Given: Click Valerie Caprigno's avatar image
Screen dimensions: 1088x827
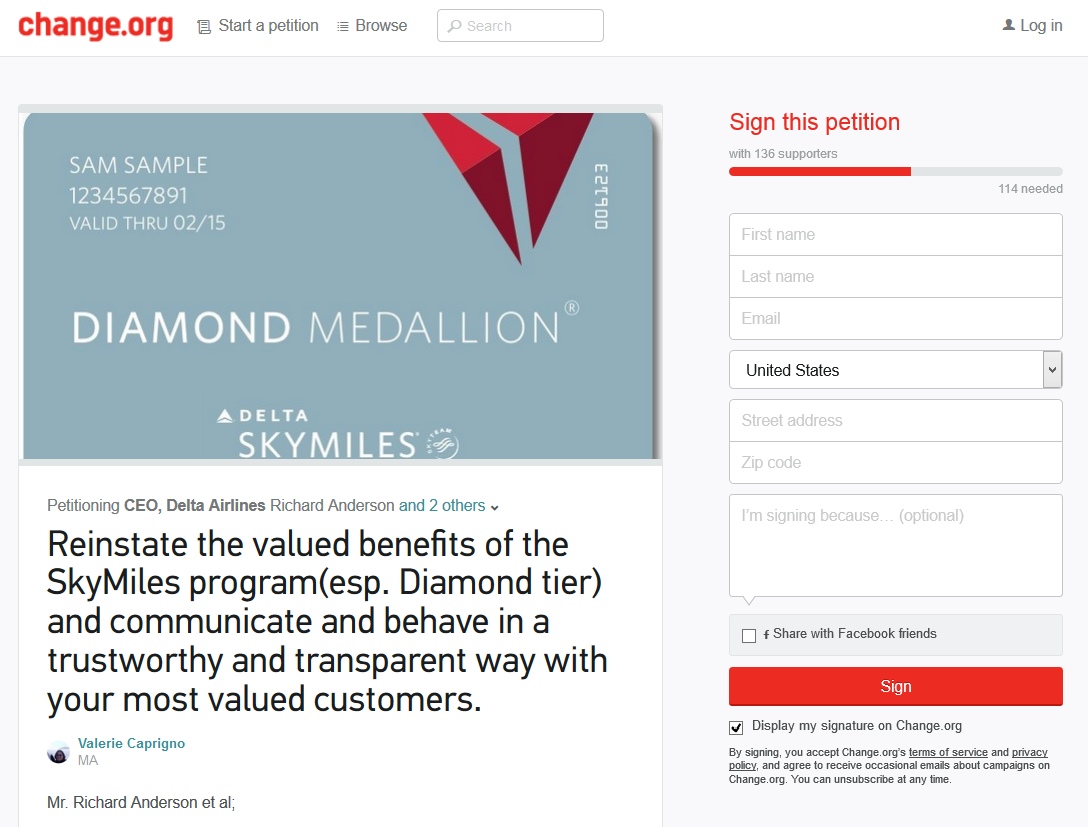Looking at the screenshot, I should (58, 752).
